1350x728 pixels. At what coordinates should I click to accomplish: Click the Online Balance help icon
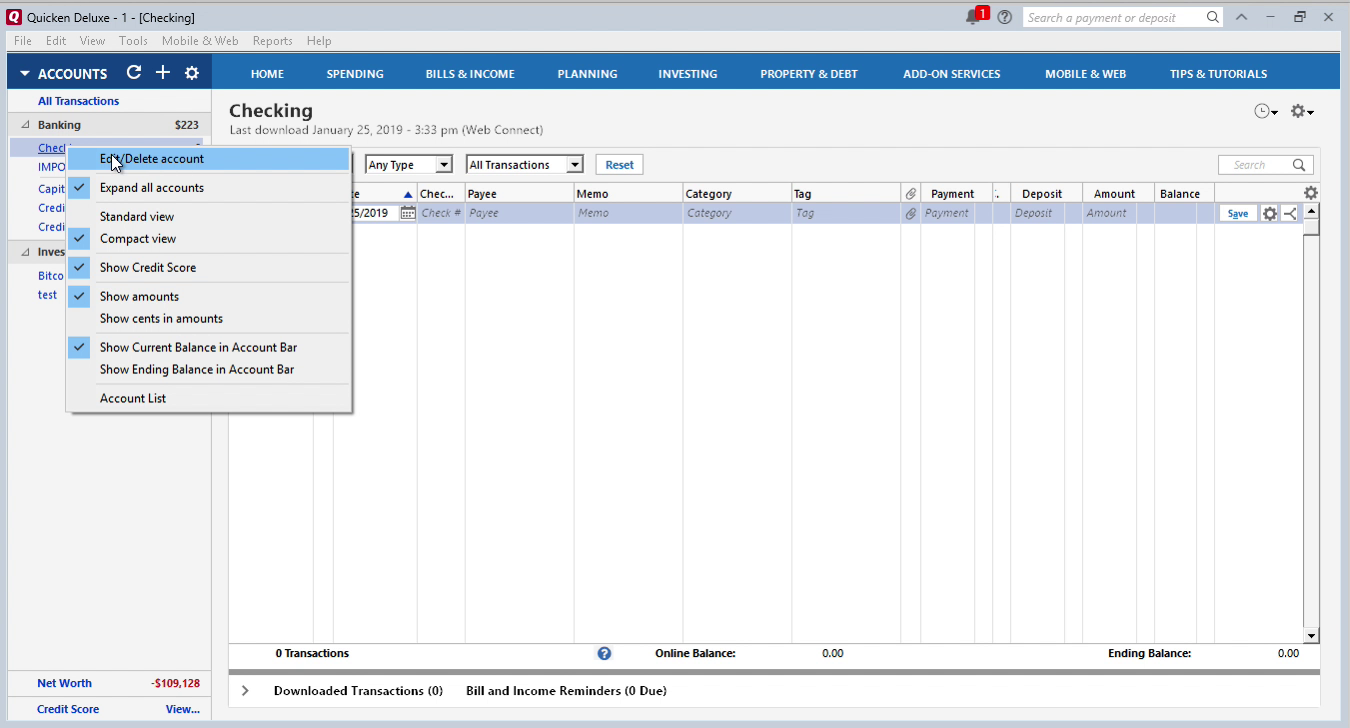pos(604,653)
